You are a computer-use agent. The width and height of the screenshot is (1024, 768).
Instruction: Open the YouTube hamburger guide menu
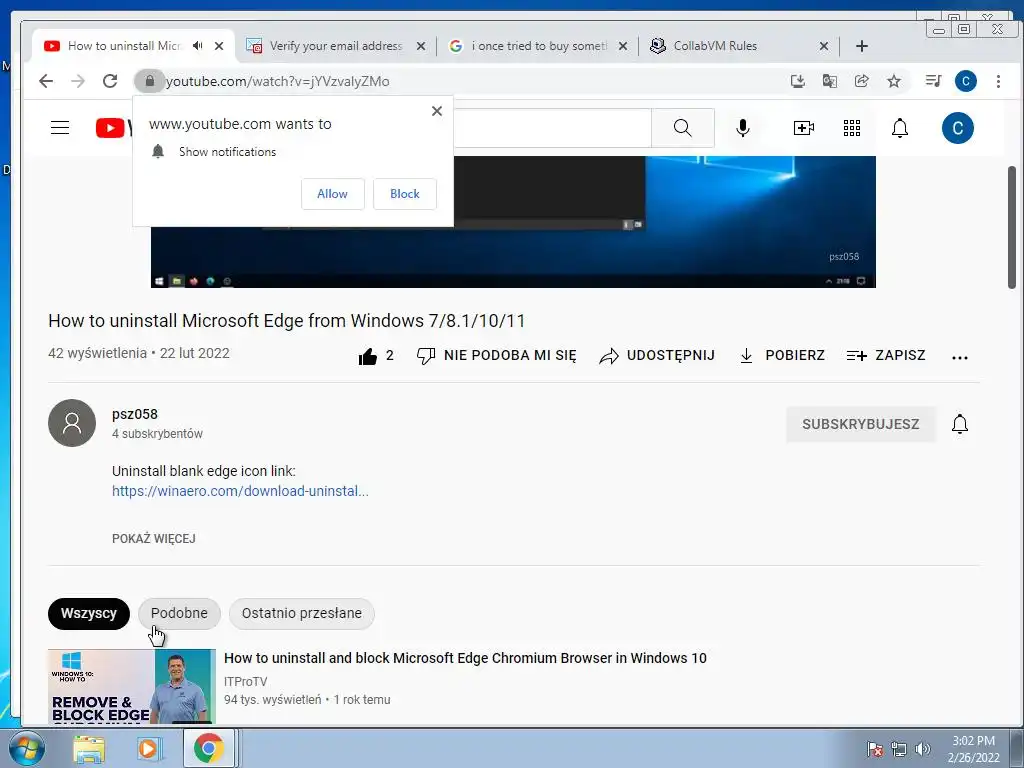tap(60, 127)
